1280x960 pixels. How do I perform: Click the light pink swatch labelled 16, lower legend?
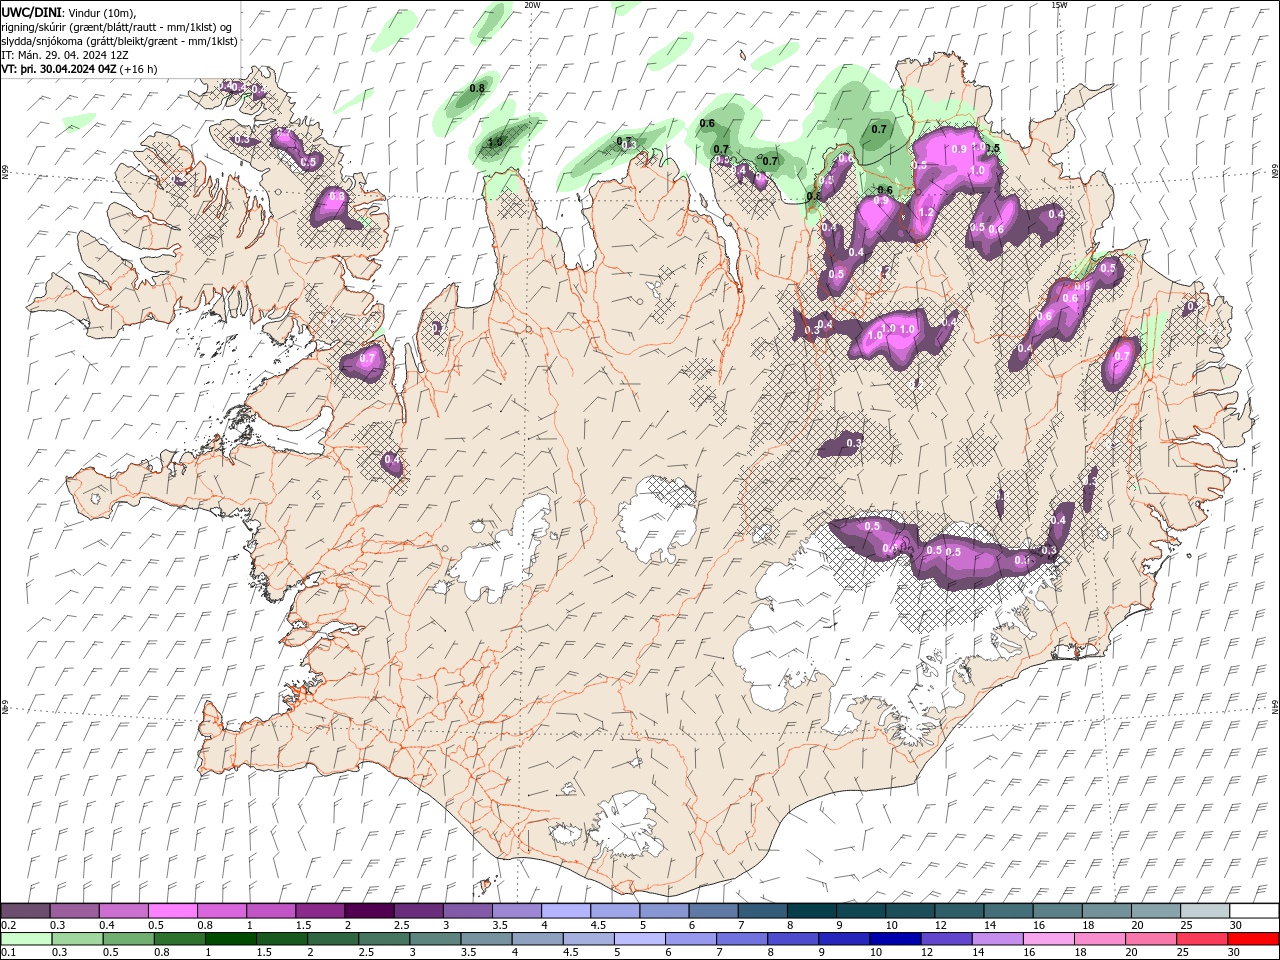pyautogui.click(x=1047, y=939)
